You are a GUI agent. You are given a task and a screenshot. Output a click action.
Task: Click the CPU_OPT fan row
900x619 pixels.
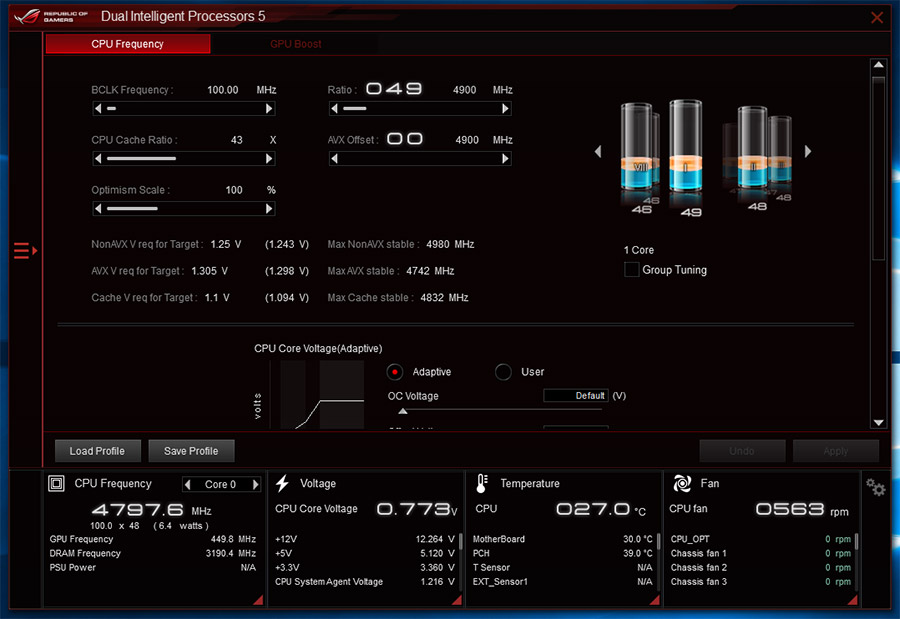pos(761,539)
